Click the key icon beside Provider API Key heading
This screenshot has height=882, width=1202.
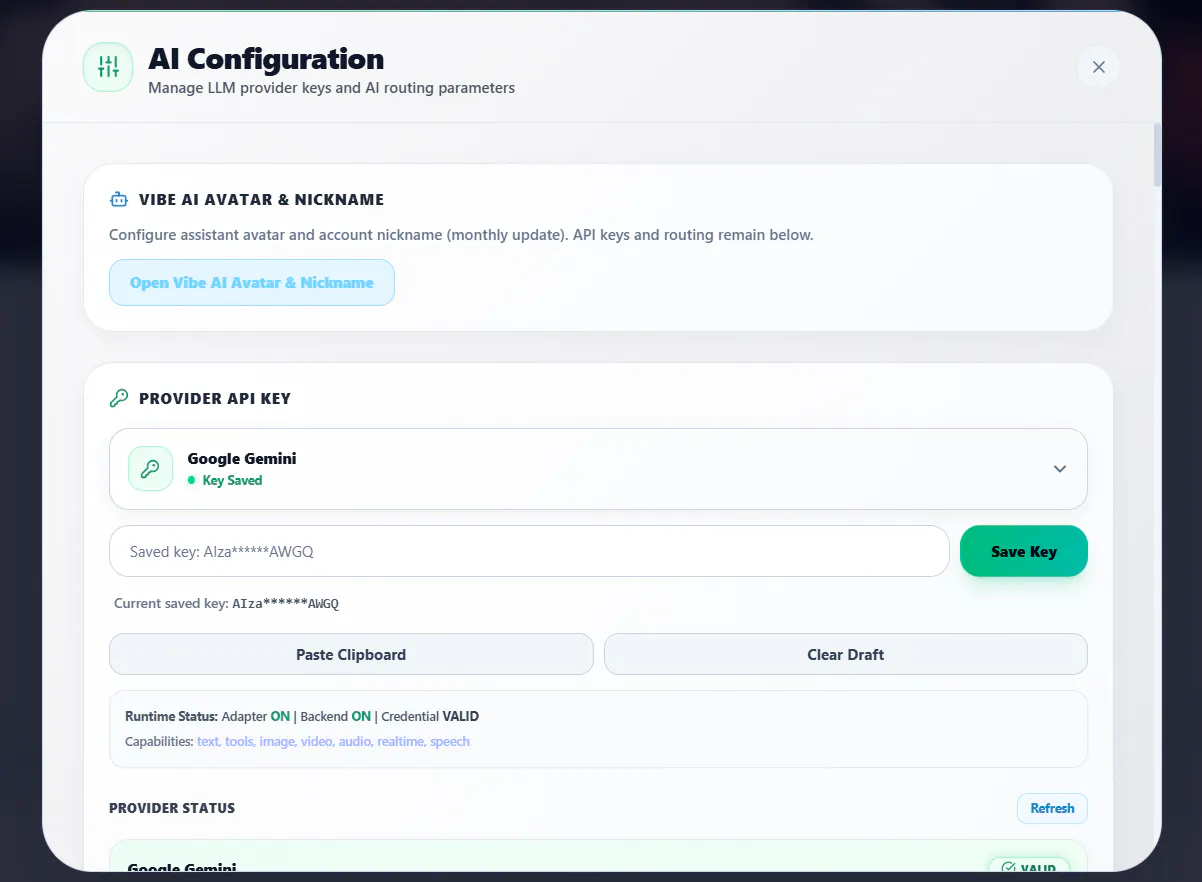click(119, 398)
